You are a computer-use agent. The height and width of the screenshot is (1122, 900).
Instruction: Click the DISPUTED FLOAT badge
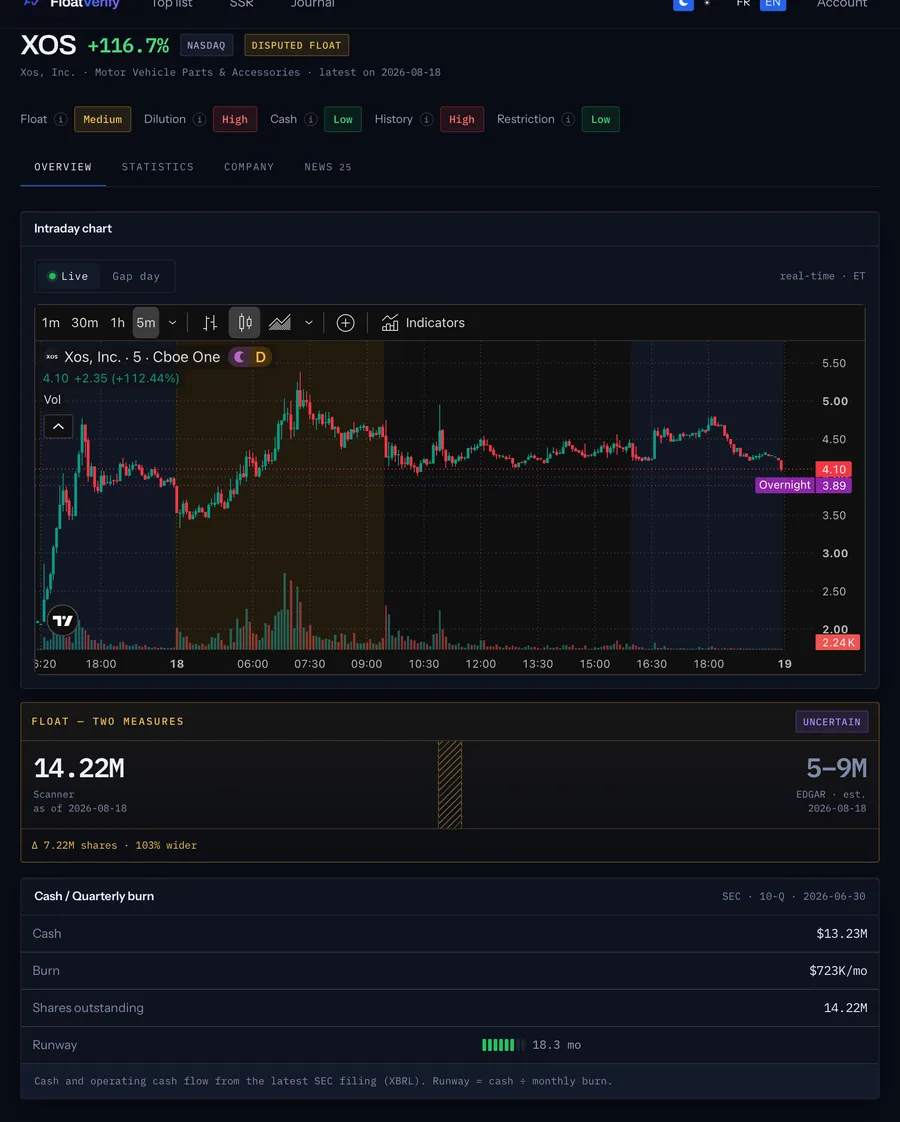pos(296,45)
